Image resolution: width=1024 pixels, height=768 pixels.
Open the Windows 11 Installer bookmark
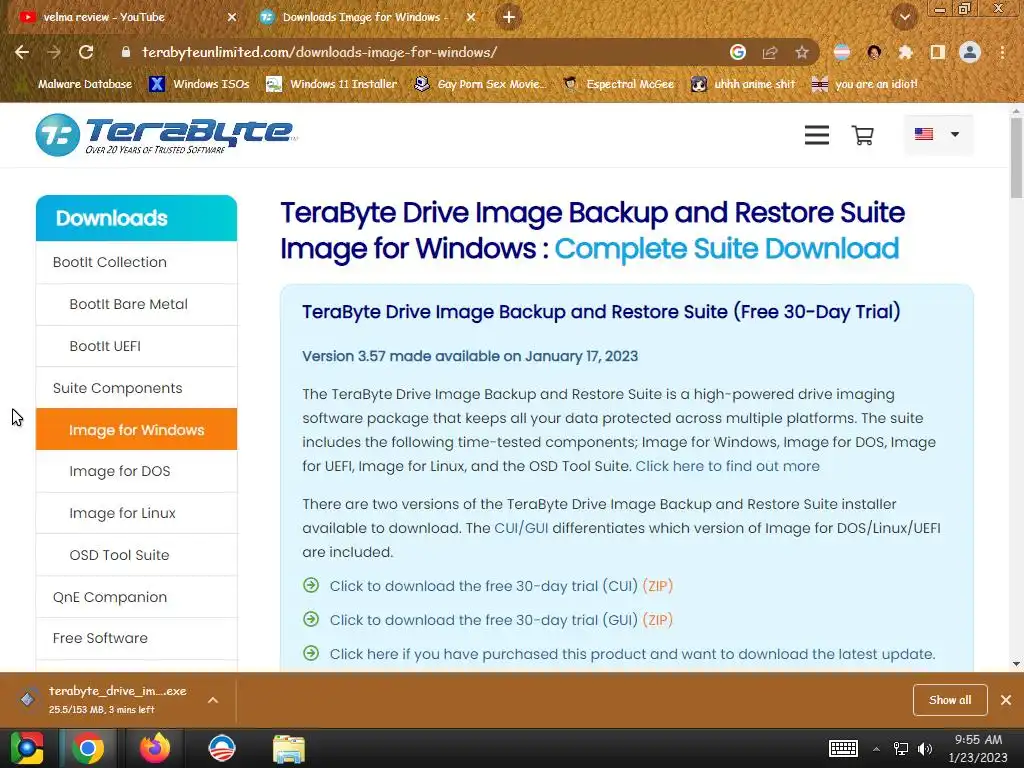tap(331, 84)
